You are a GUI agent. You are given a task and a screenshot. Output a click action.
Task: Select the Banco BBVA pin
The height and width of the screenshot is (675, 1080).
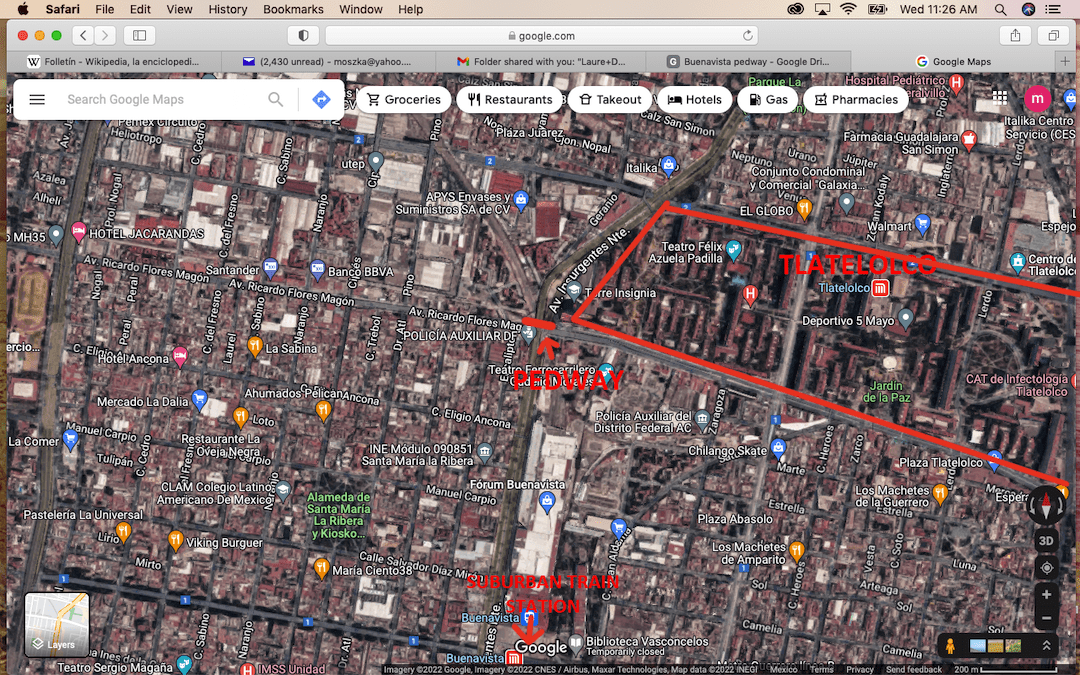(317, 270)
